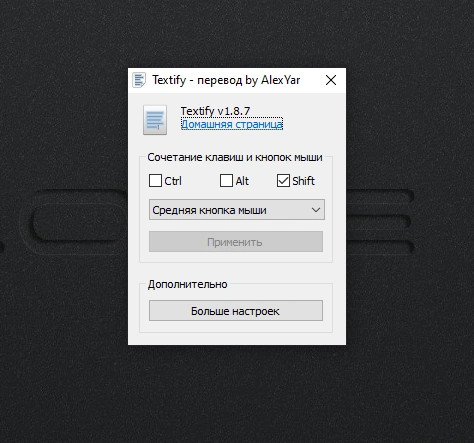Expand the Средняя кнопка мыши dropdown
This screenshot has width=474, height=443.
(x=237, y=210)
